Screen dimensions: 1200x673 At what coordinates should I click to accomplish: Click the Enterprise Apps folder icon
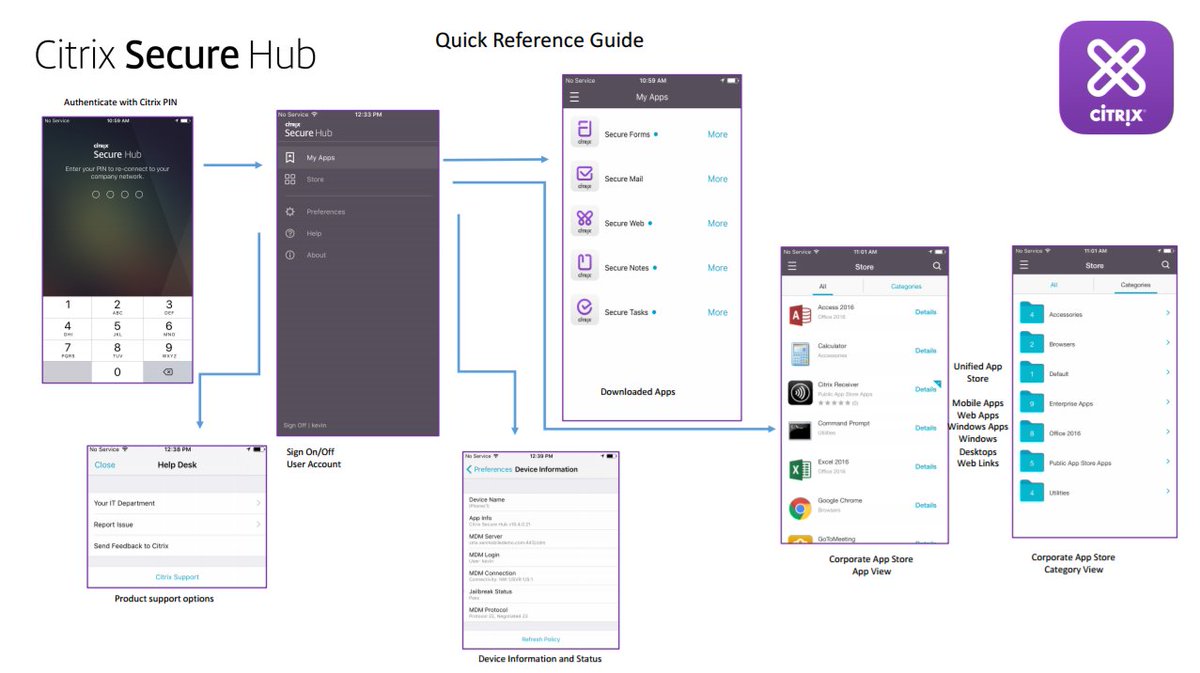[1031, 403]
